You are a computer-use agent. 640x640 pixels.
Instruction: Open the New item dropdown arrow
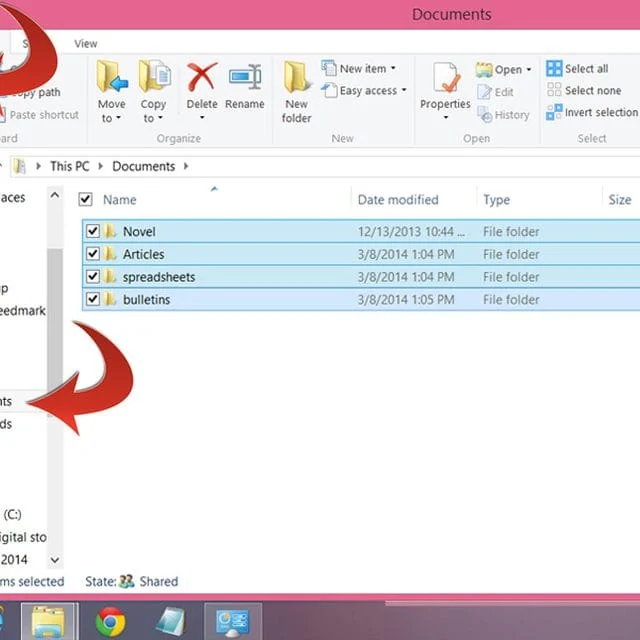393,68
